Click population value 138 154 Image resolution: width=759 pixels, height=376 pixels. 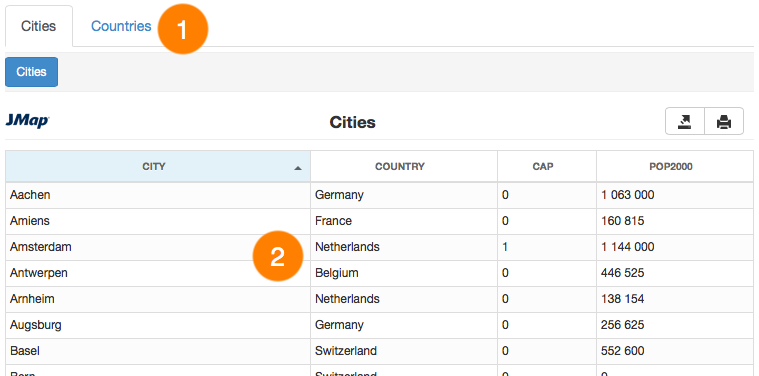[x=622, y=299]
